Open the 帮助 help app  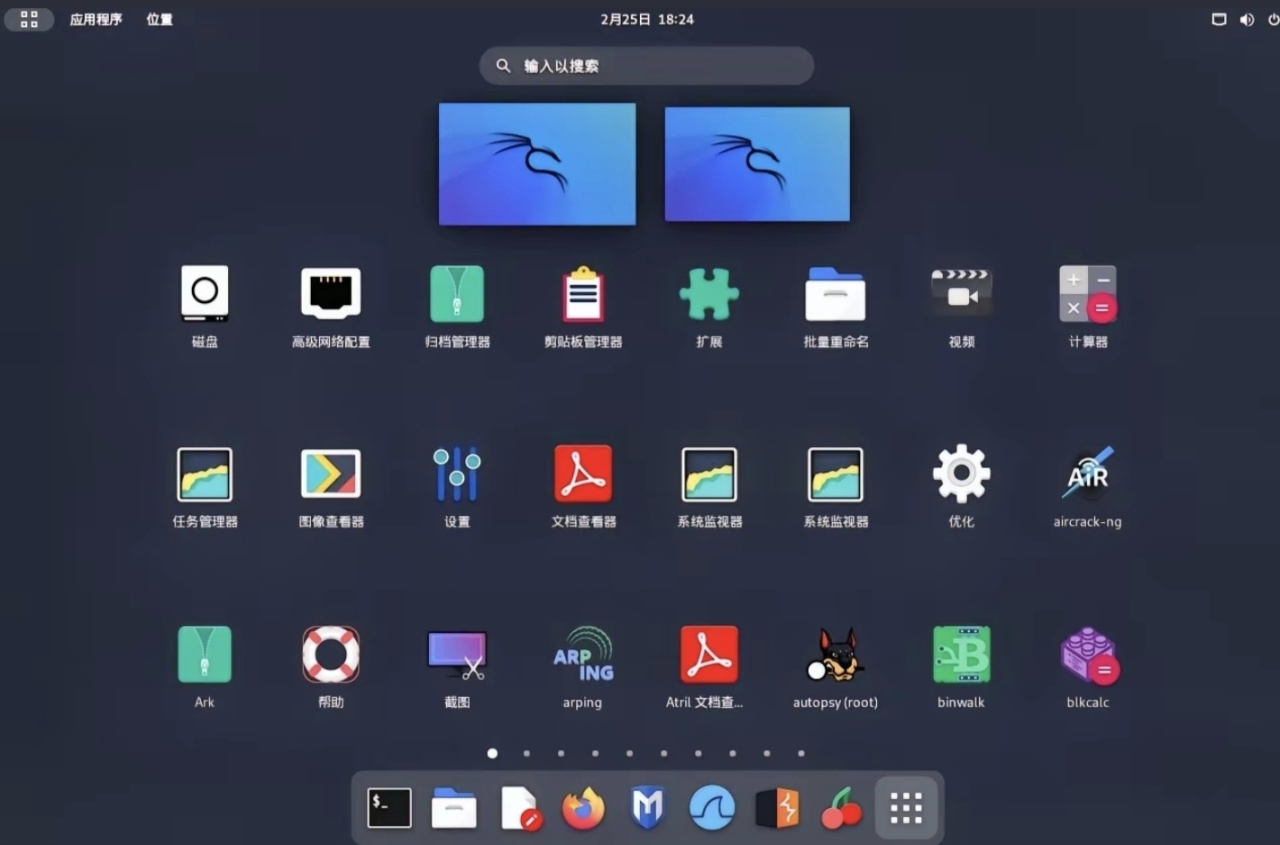click(331, 655)
